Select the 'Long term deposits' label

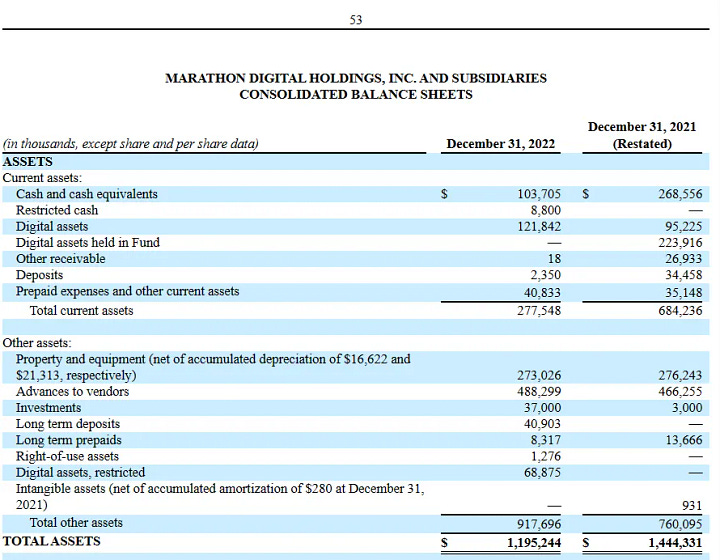[68, 424]
